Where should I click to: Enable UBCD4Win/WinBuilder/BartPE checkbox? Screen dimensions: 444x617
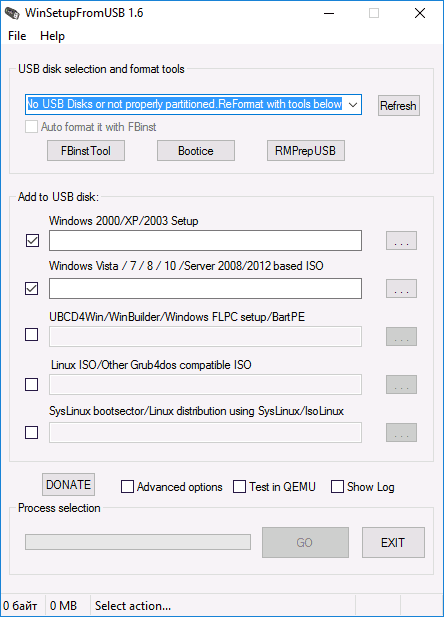[x=31, y=334]
